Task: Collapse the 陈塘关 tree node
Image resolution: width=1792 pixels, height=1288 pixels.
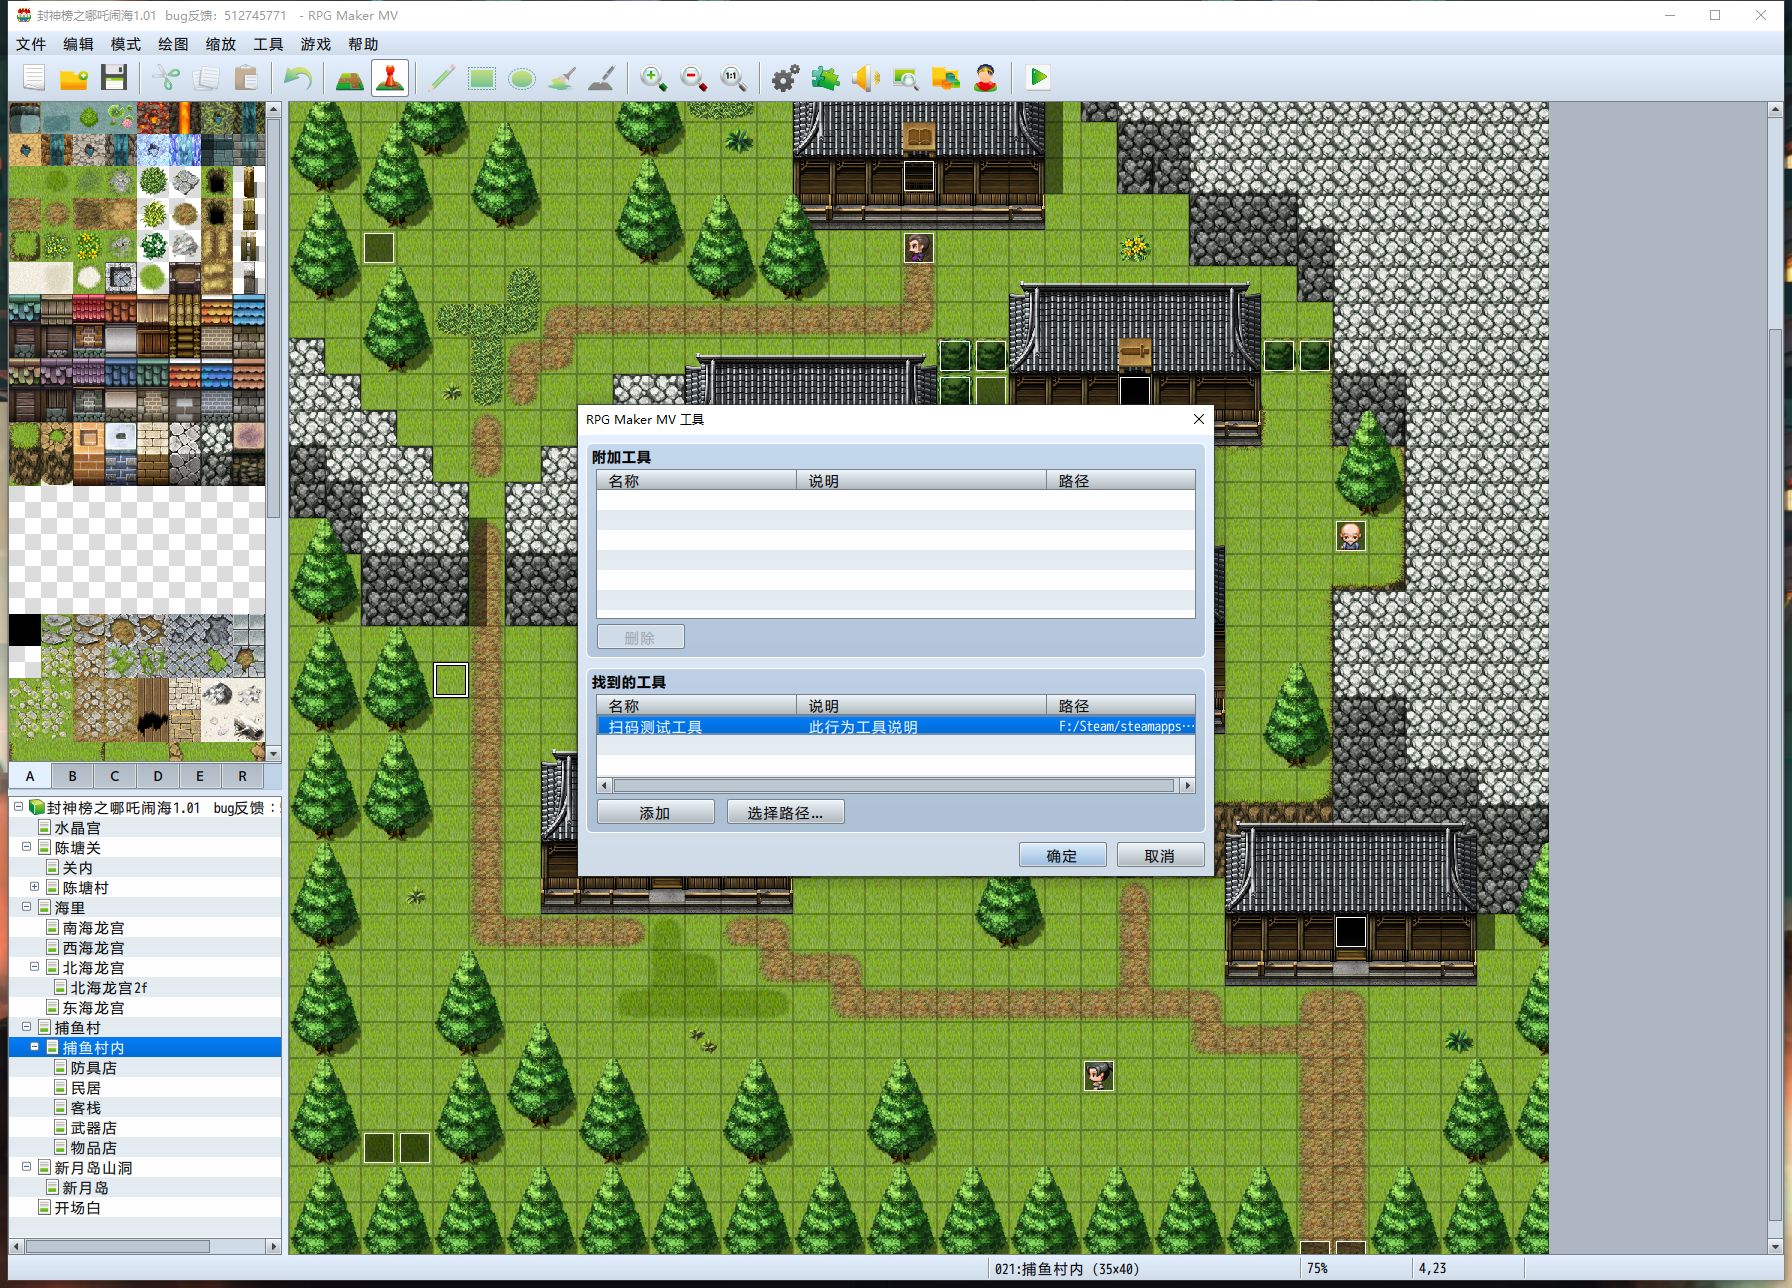Action: click(x=27, y=847)
